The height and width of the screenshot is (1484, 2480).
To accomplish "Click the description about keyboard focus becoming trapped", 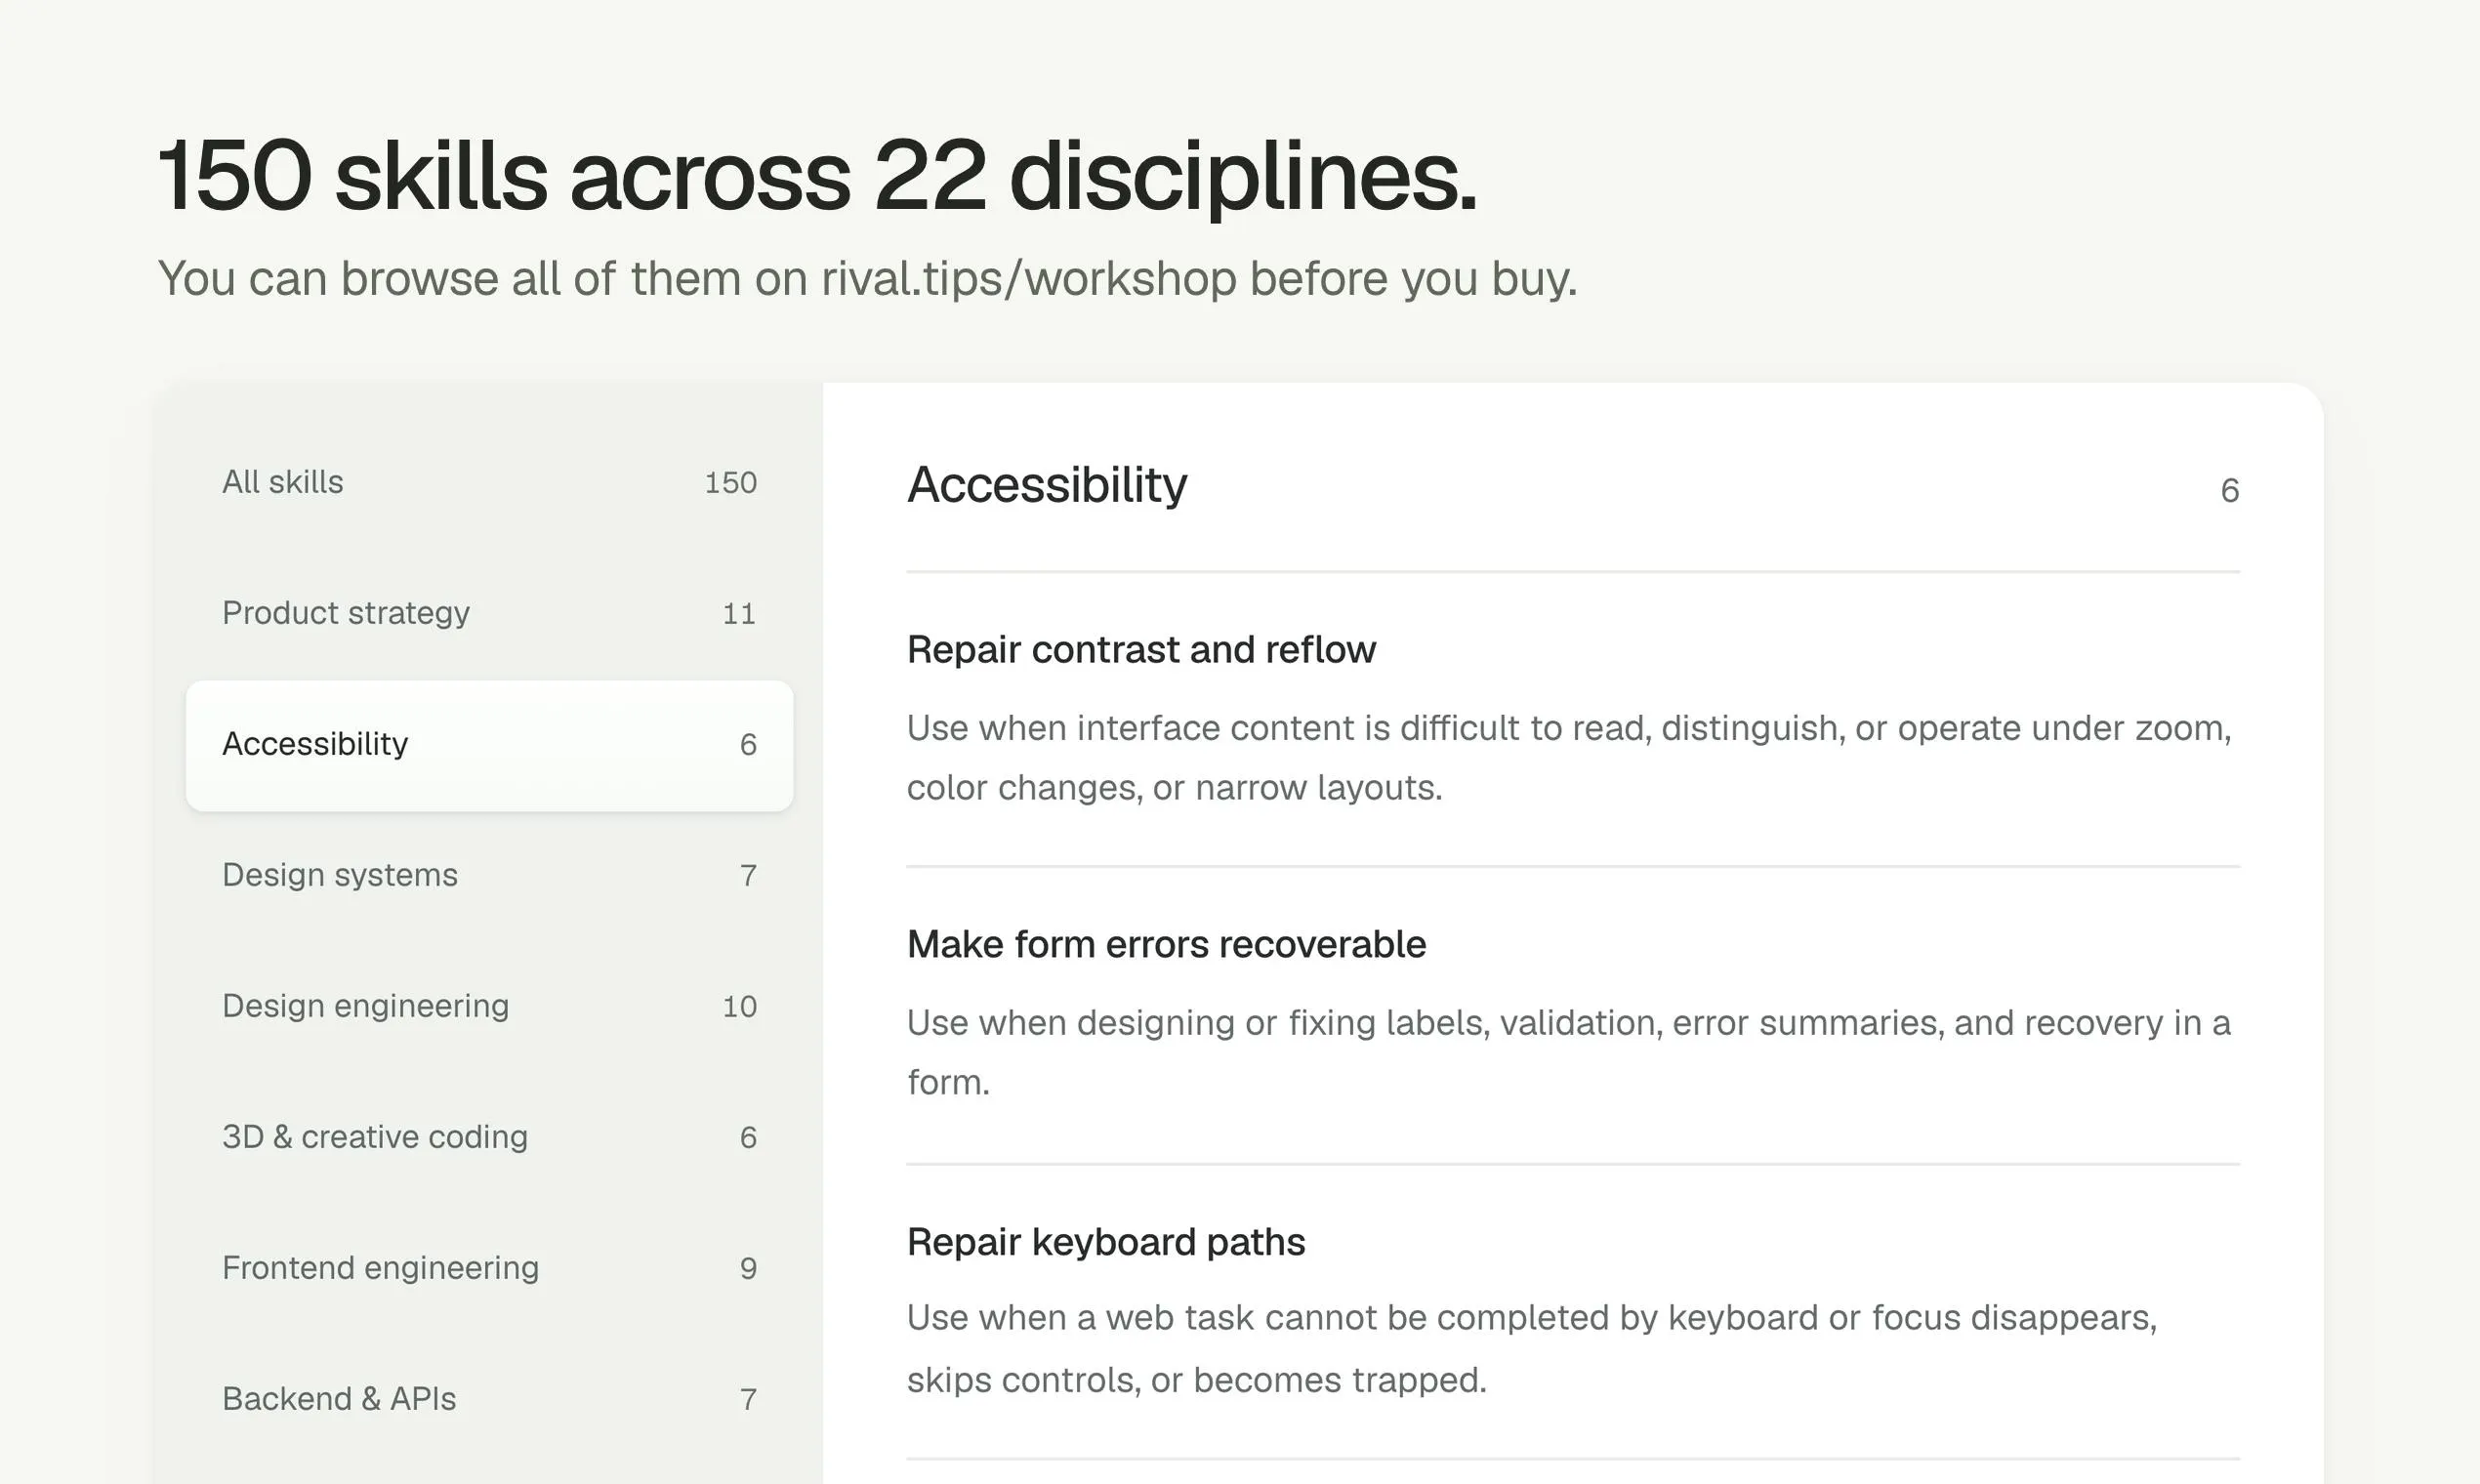I will coord(1532,1349).
